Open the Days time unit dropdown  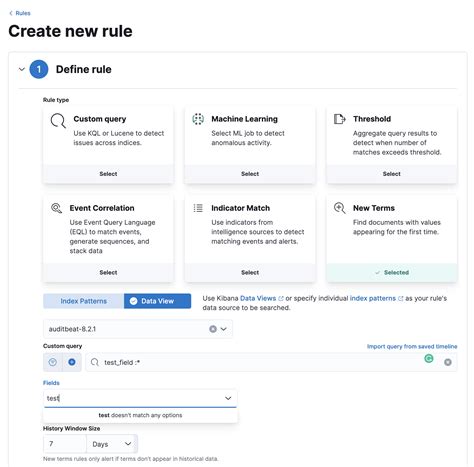(112, 444)
